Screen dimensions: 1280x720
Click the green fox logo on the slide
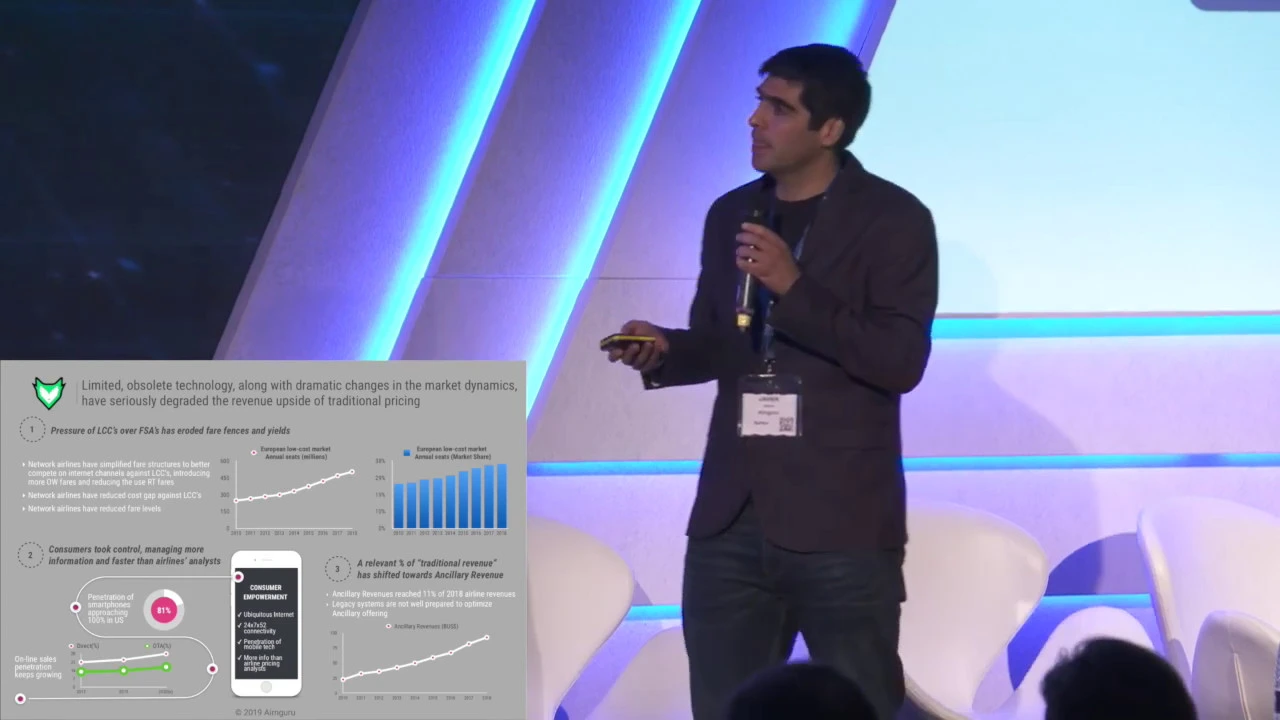(49, 392)
